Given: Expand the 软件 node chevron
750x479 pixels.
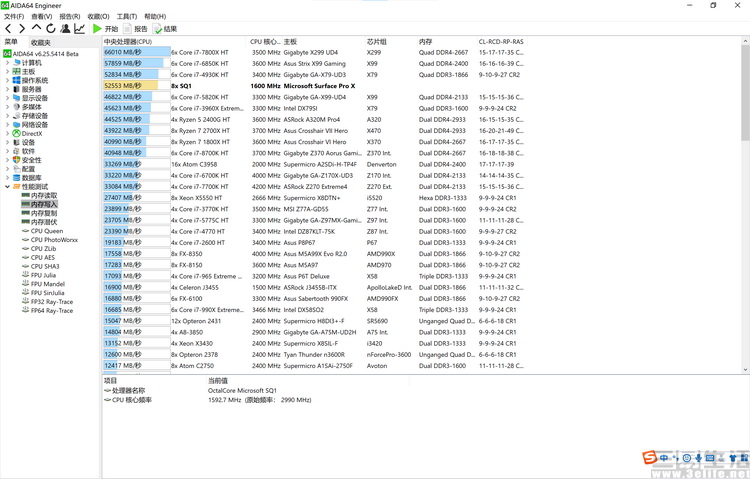Looking at the screenshot, I should (8, 151).
